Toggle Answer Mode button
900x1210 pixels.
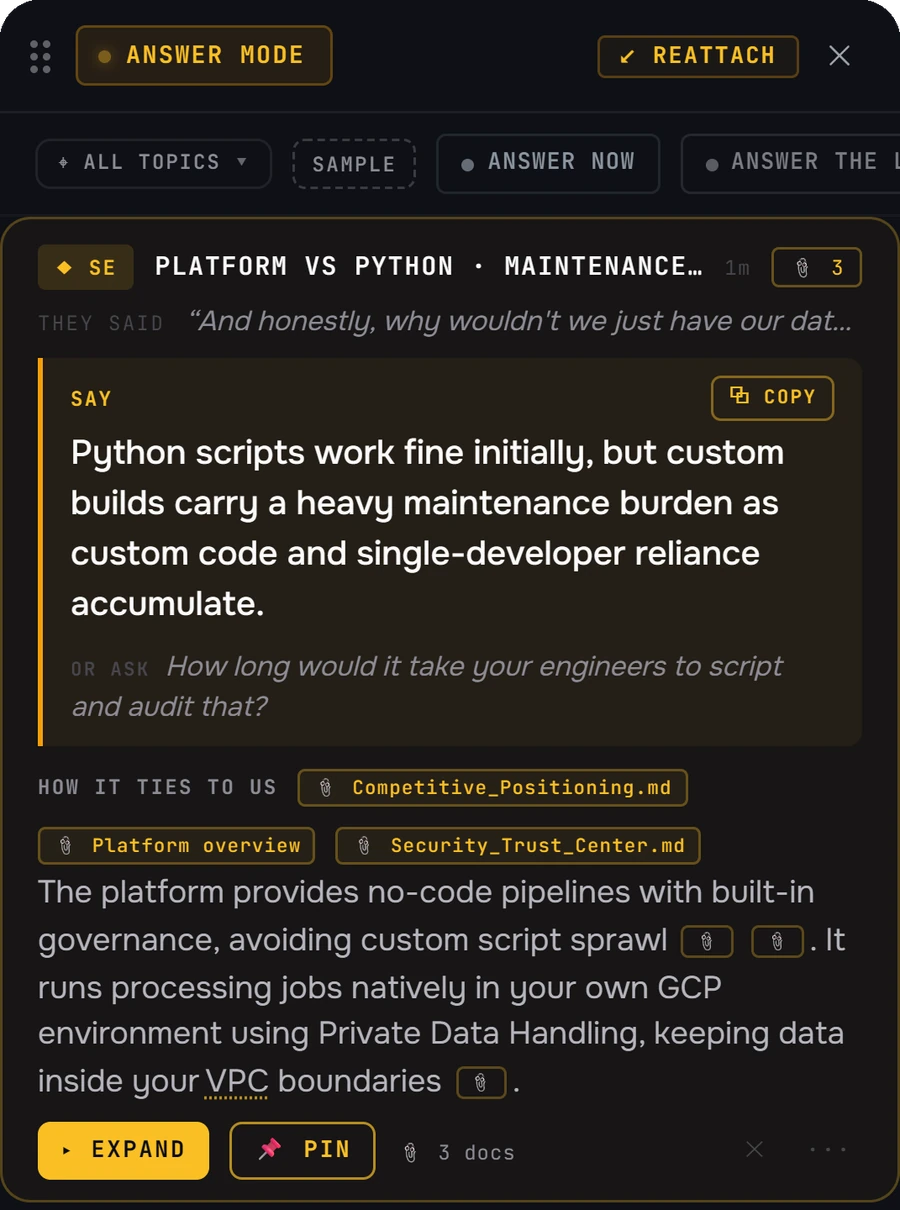pos(204,55)
